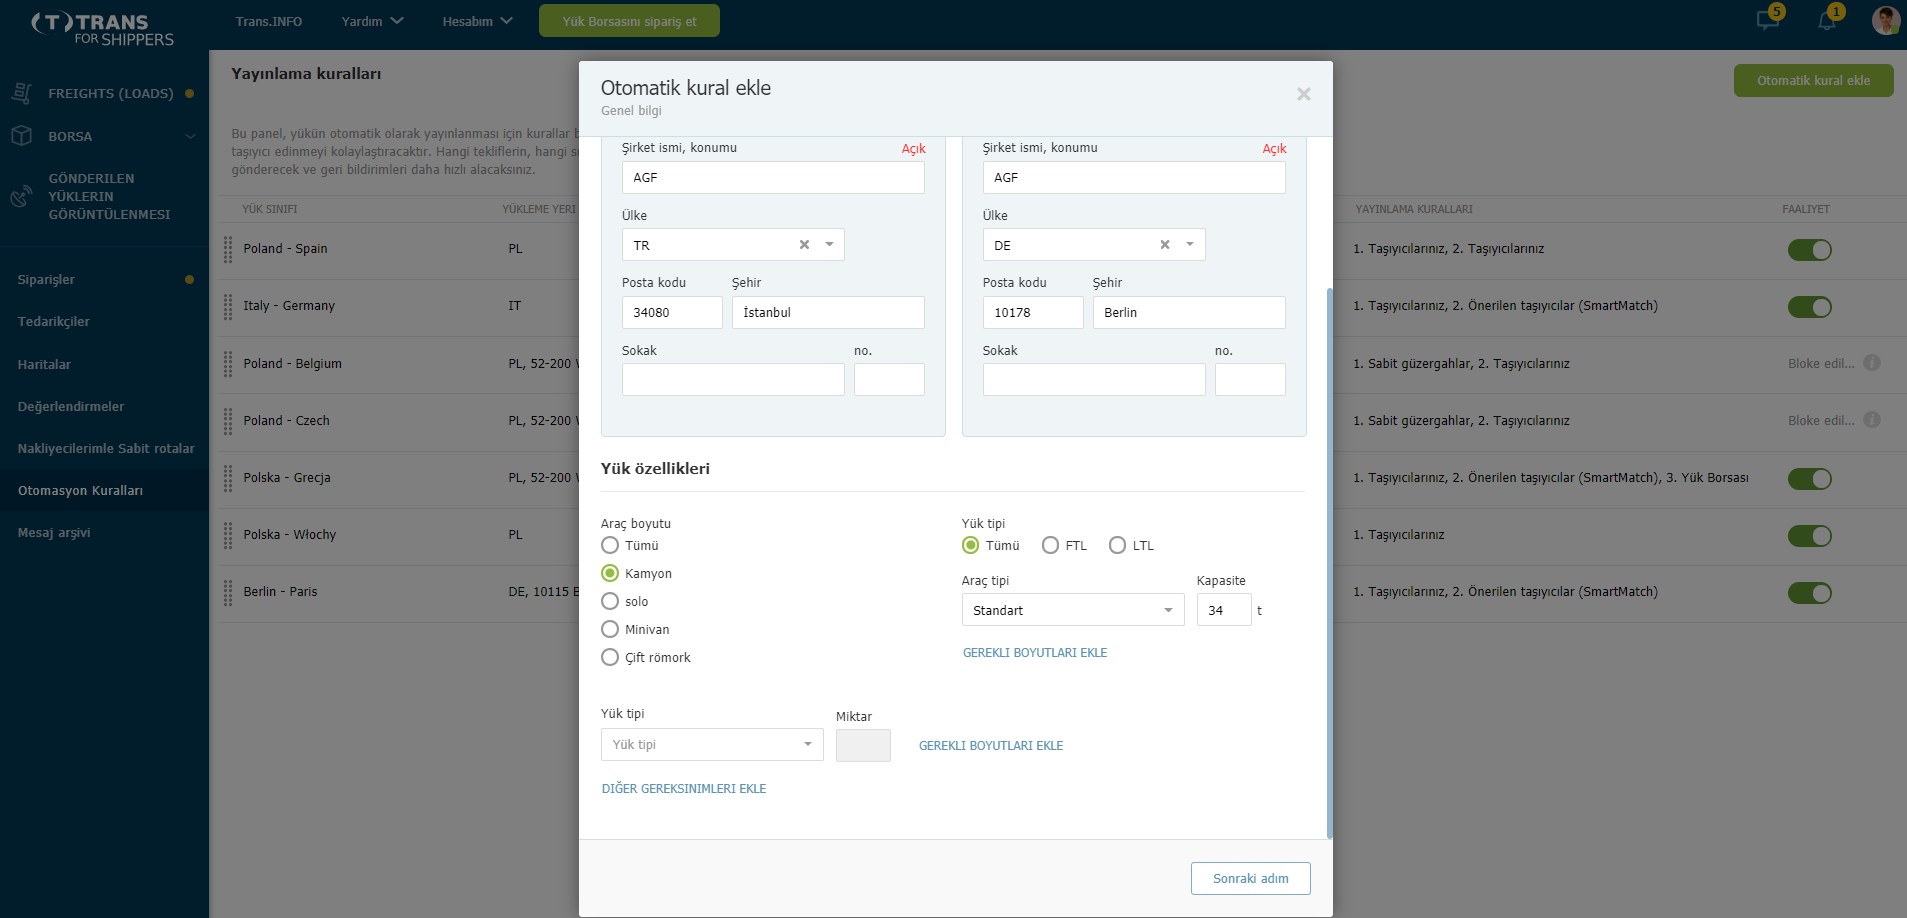This screenshot has width=1907, height=918.
Task: Open the Araç tipi Standart dropdown
Action: 1073,610
